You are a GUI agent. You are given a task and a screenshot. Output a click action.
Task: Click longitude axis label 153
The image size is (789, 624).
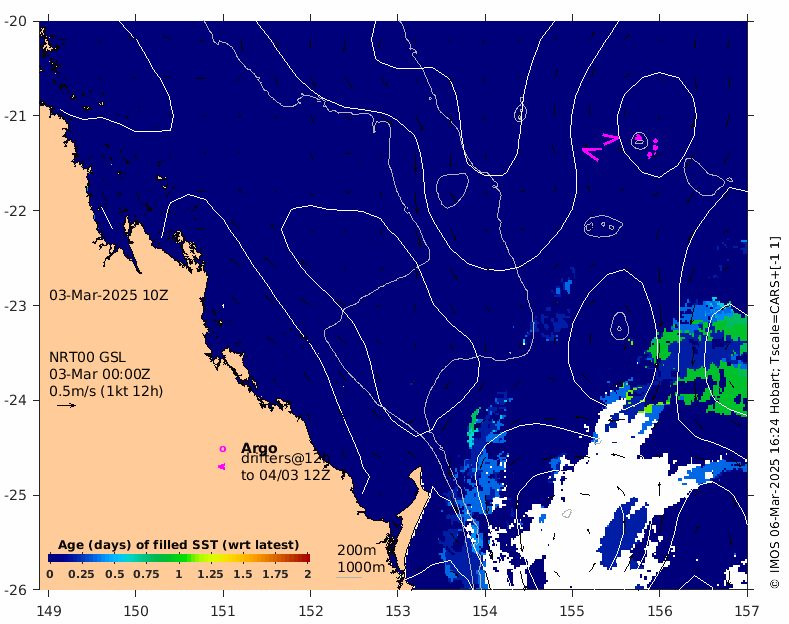[398, 611]
